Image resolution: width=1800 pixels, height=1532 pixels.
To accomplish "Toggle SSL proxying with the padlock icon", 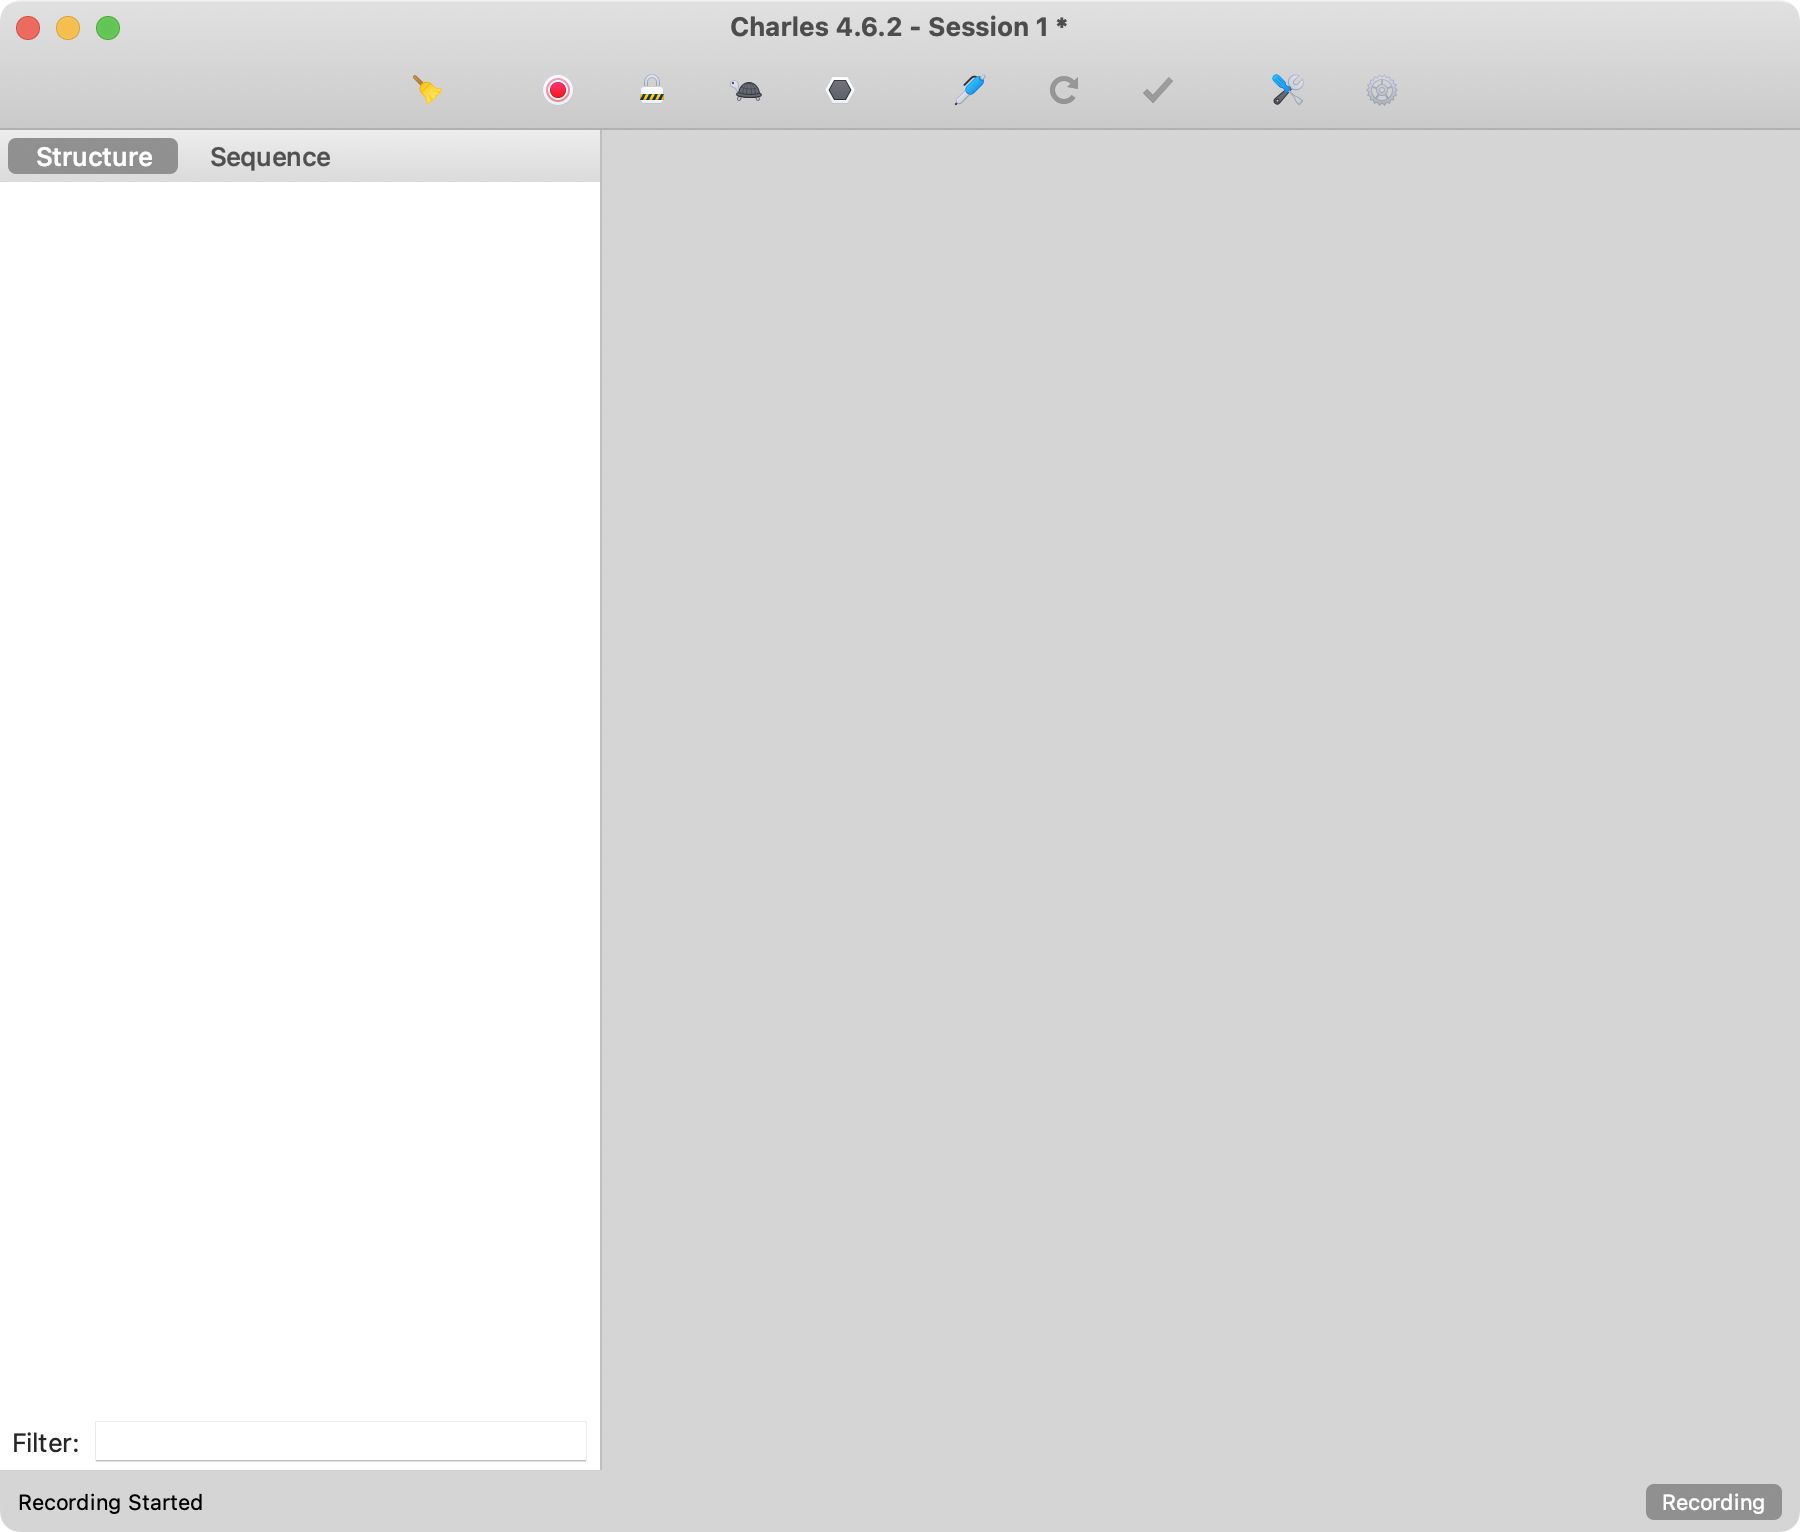I will point(652,90).
